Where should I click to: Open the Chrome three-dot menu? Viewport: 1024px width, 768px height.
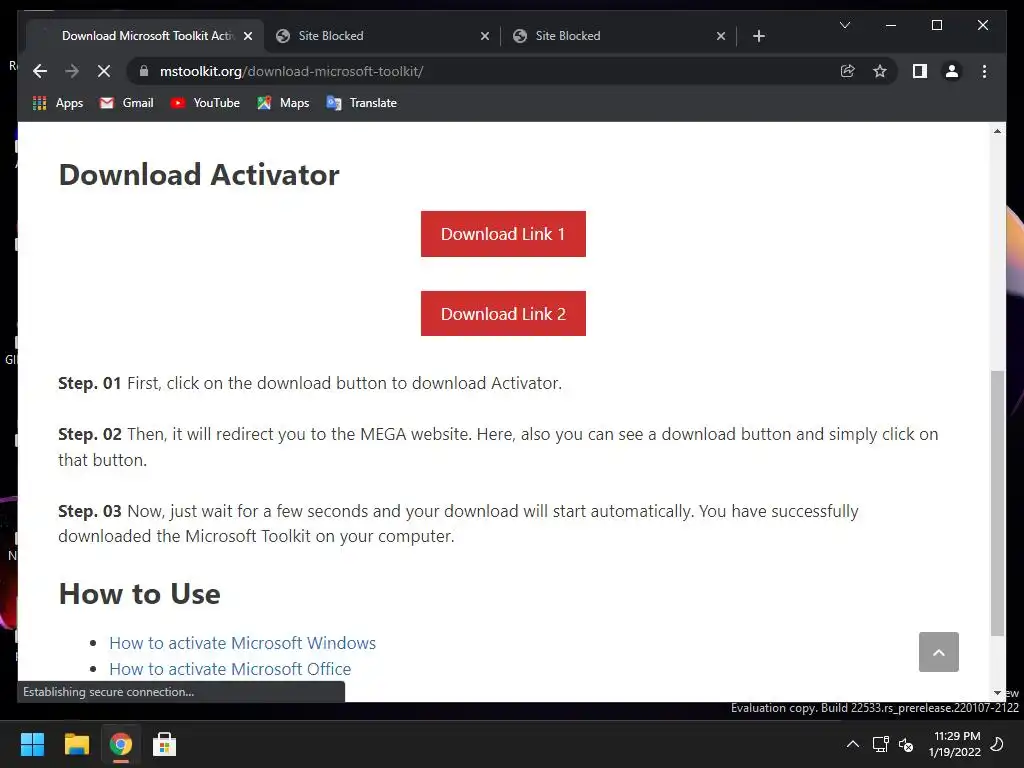click(x=984, y=71)
